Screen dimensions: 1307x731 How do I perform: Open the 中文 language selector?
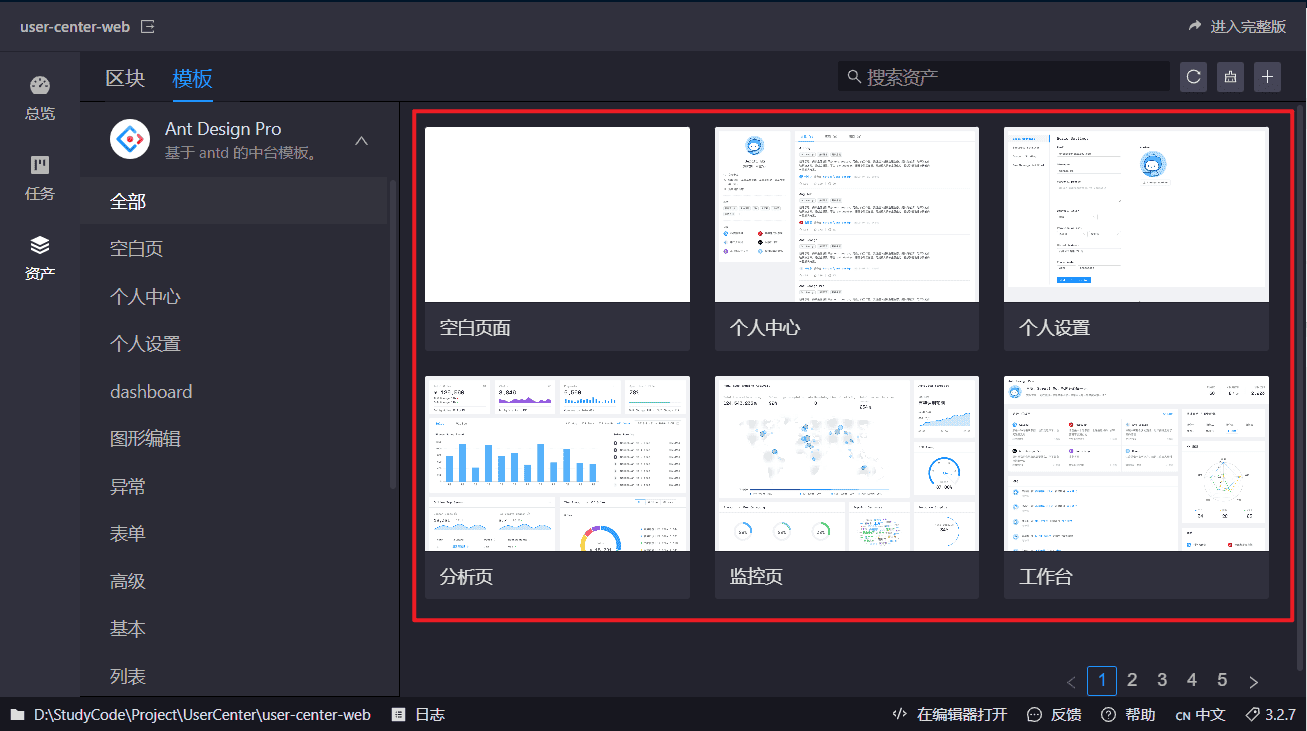(x=1200, y=714)
